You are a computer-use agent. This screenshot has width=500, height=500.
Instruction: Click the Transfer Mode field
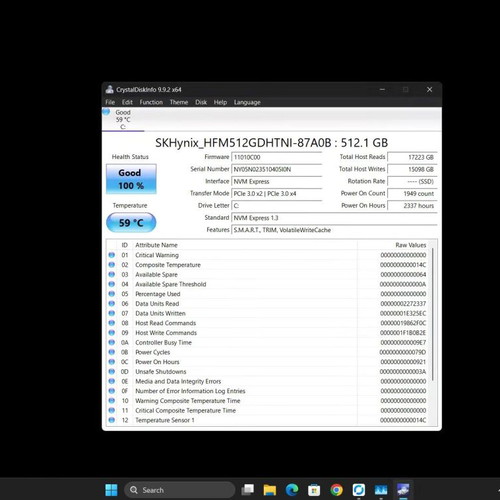(x=277, y=193)
